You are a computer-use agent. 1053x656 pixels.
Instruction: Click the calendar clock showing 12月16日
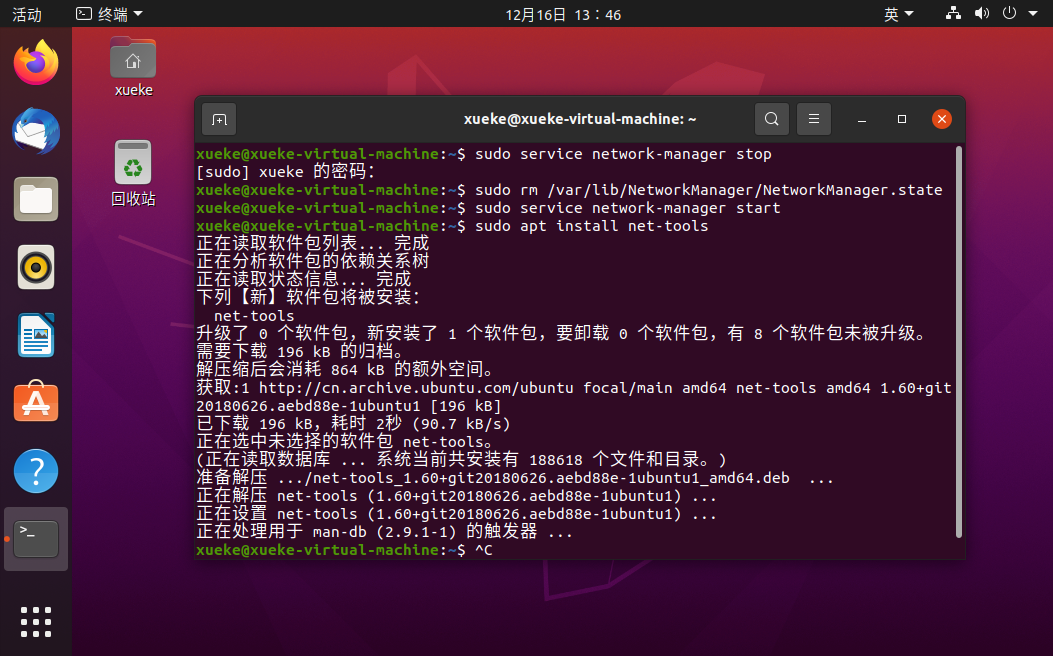pos(563,14)
